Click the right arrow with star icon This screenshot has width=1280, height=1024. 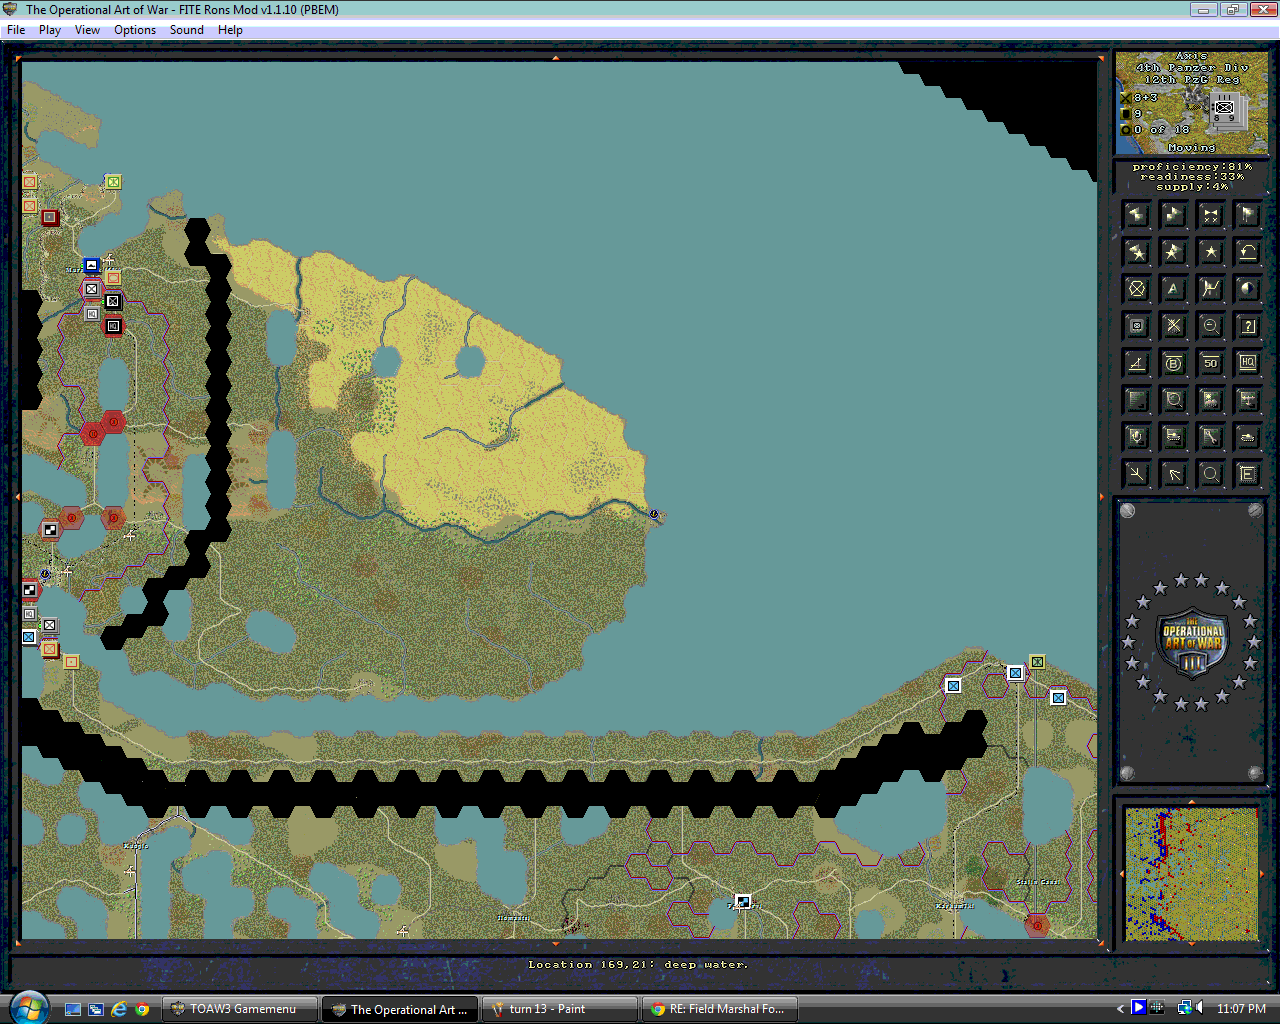click(x=1174, y=252)
